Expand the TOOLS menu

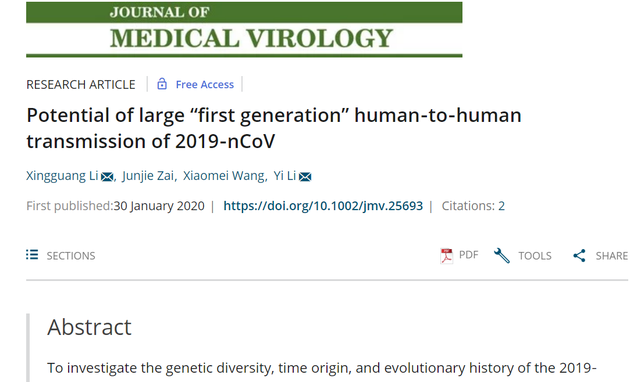(535, 256)
